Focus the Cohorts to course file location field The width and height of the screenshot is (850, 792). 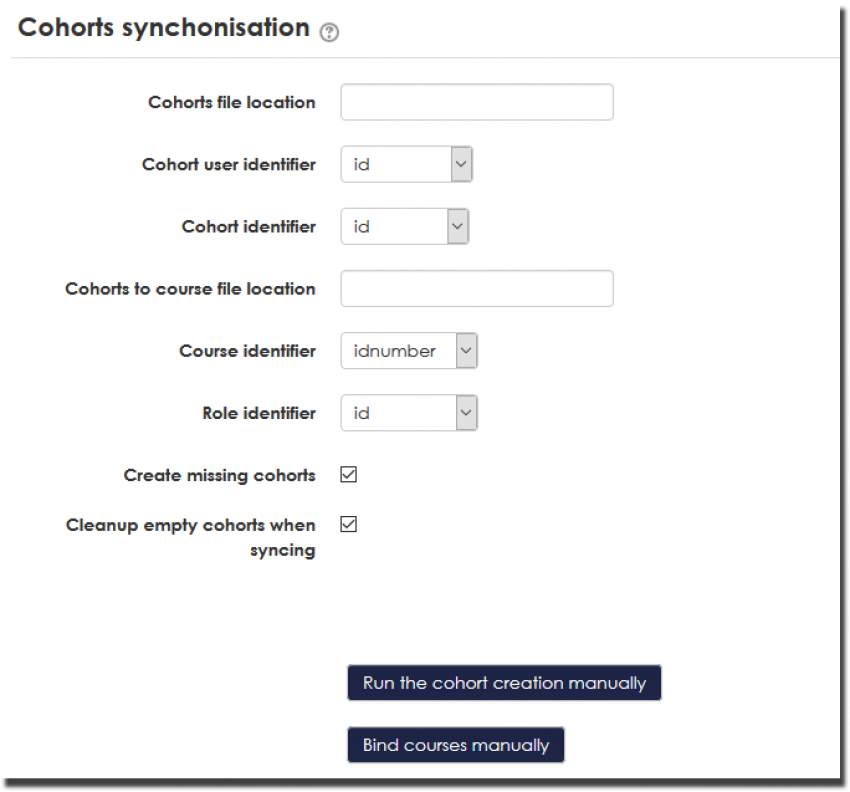pos(476,289)
